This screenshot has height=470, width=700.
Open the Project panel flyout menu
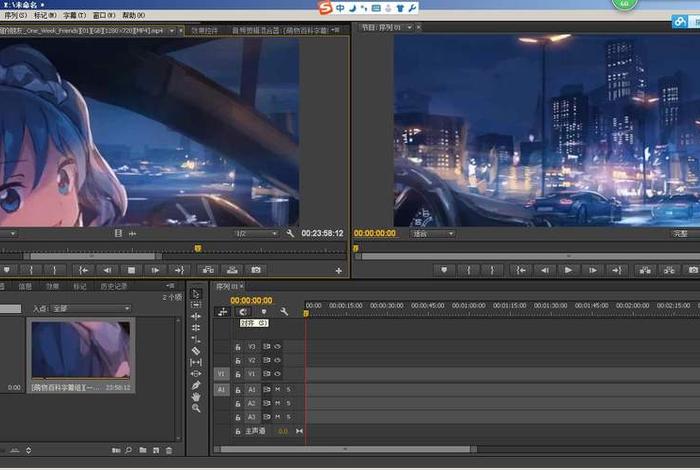tap(170, 286)
